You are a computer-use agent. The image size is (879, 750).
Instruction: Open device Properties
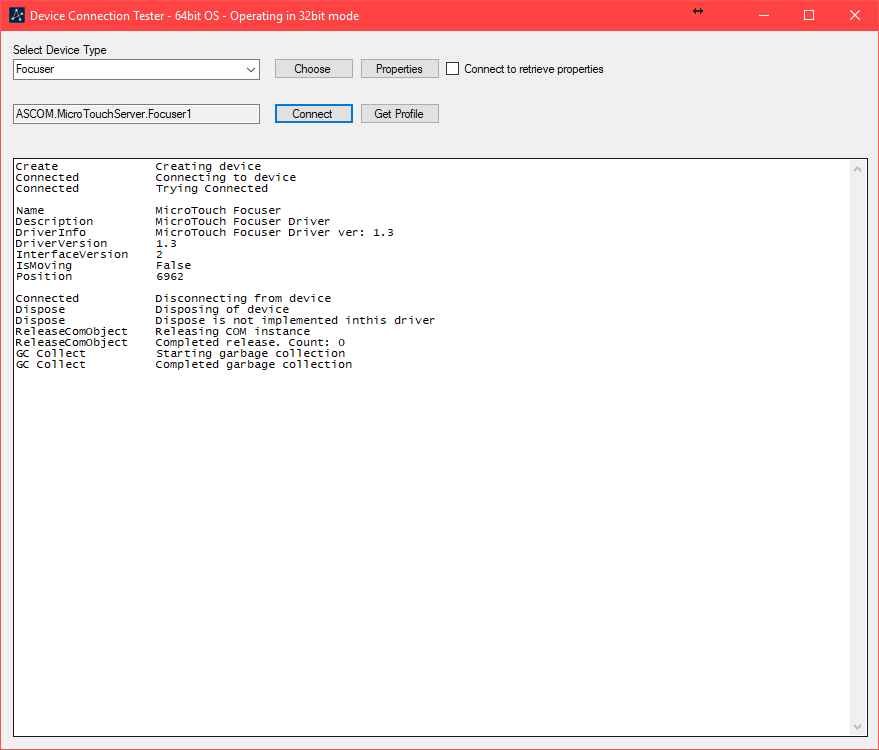coord(399,69)
